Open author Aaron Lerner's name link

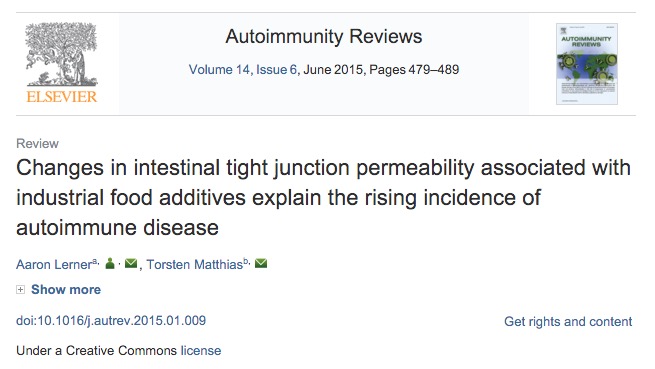coord(54,265)
